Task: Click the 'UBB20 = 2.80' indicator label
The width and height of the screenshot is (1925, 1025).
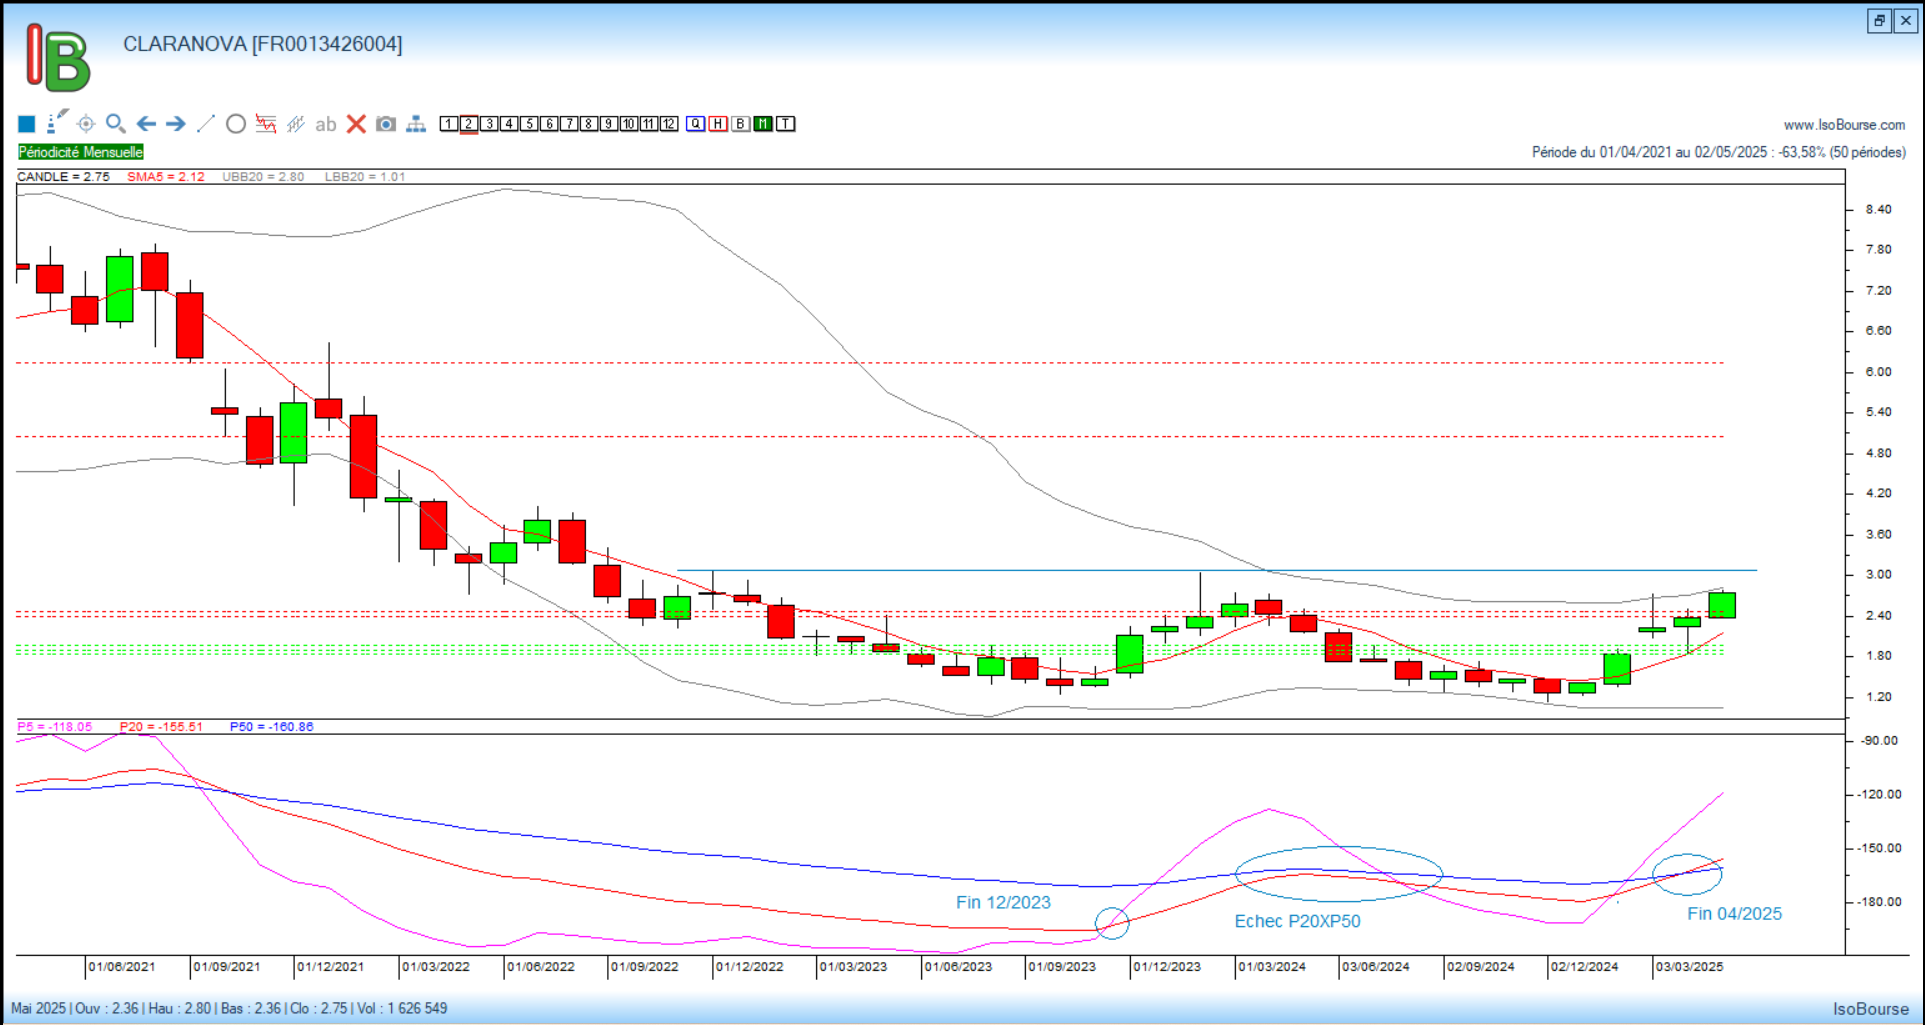Action: pyautogui.click(x=263, y=177)
